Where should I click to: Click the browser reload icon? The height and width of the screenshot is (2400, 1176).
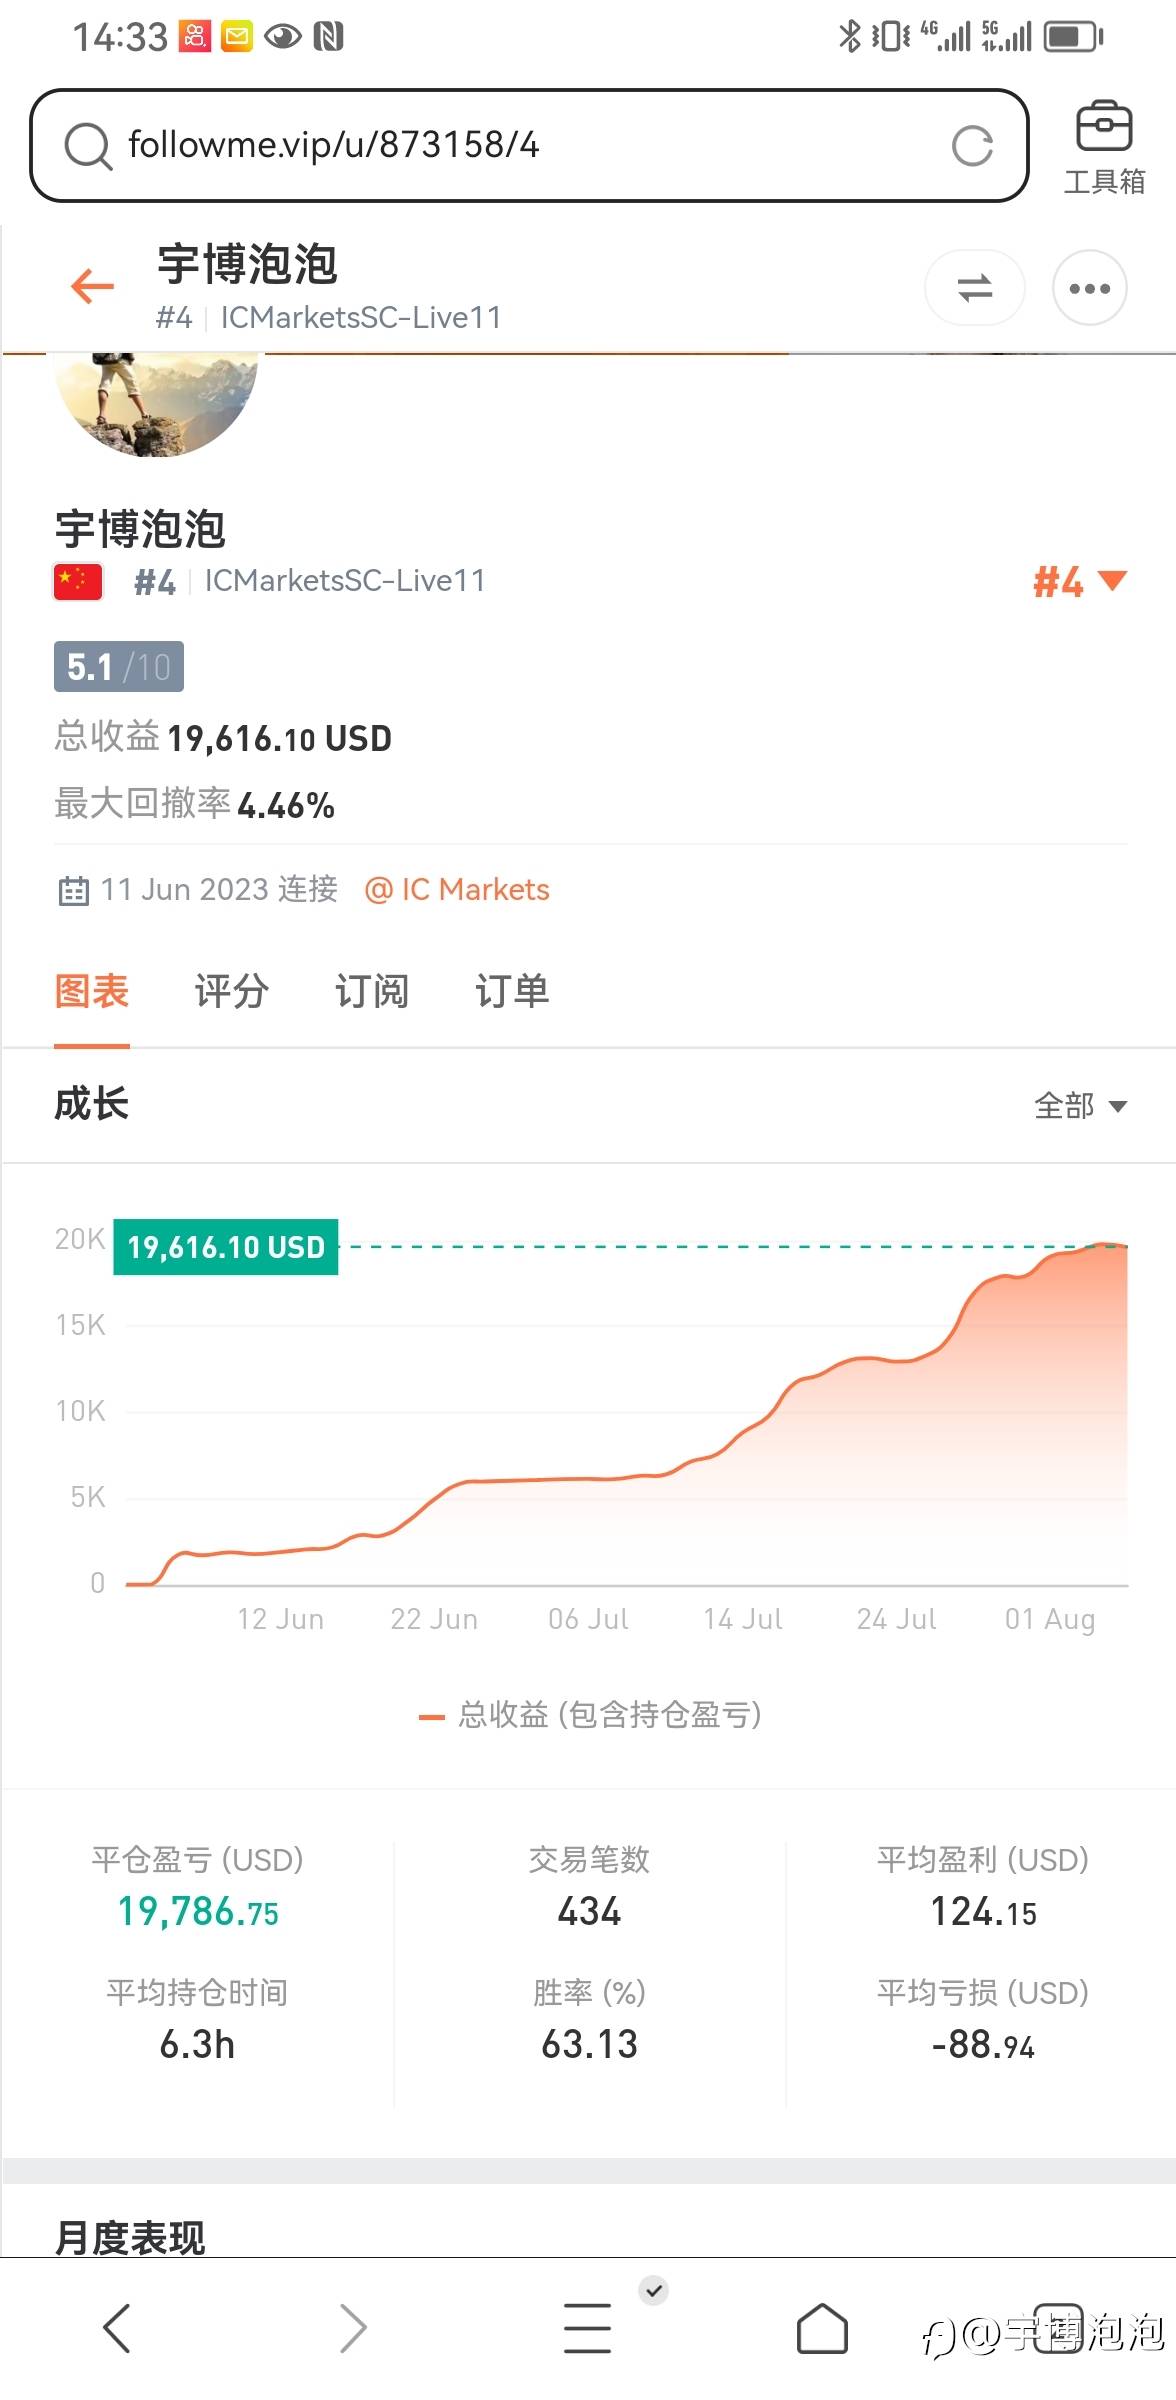pos(972,146)
